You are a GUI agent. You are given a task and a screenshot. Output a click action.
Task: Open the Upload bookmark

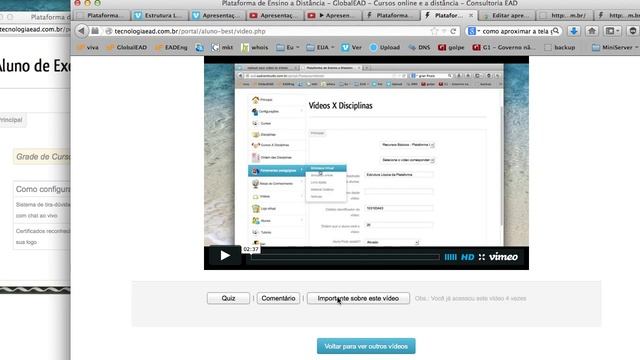(385, 47)
